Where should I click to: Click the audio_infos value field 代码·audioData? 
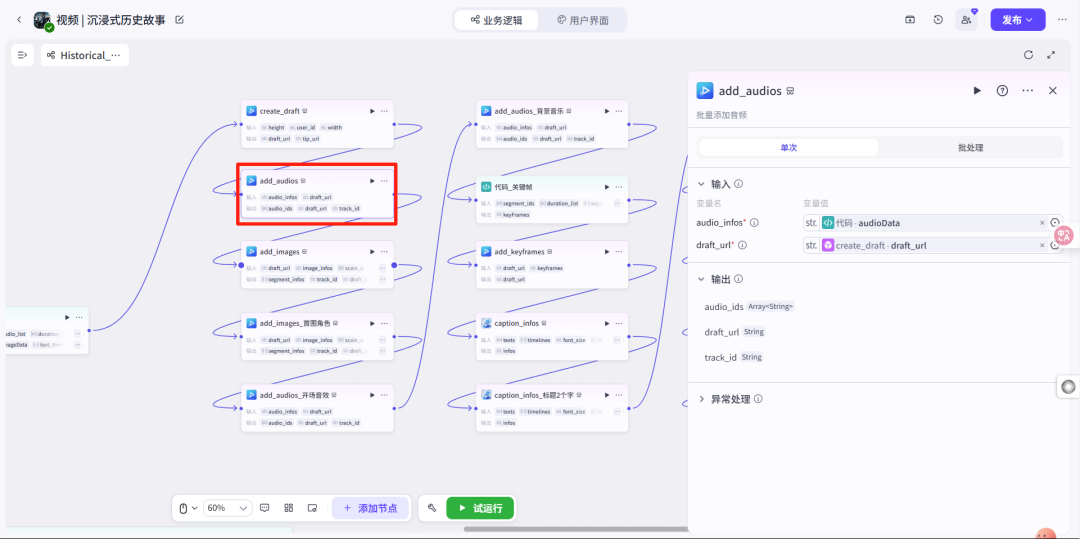[927, 222]
